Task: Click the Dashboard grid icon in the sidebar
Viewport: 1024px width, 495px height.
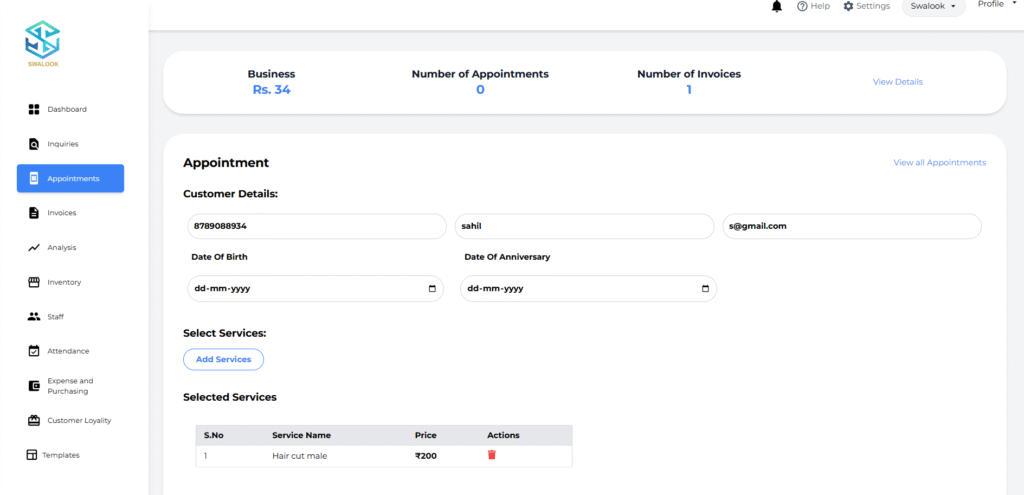Action: point(34,109)
